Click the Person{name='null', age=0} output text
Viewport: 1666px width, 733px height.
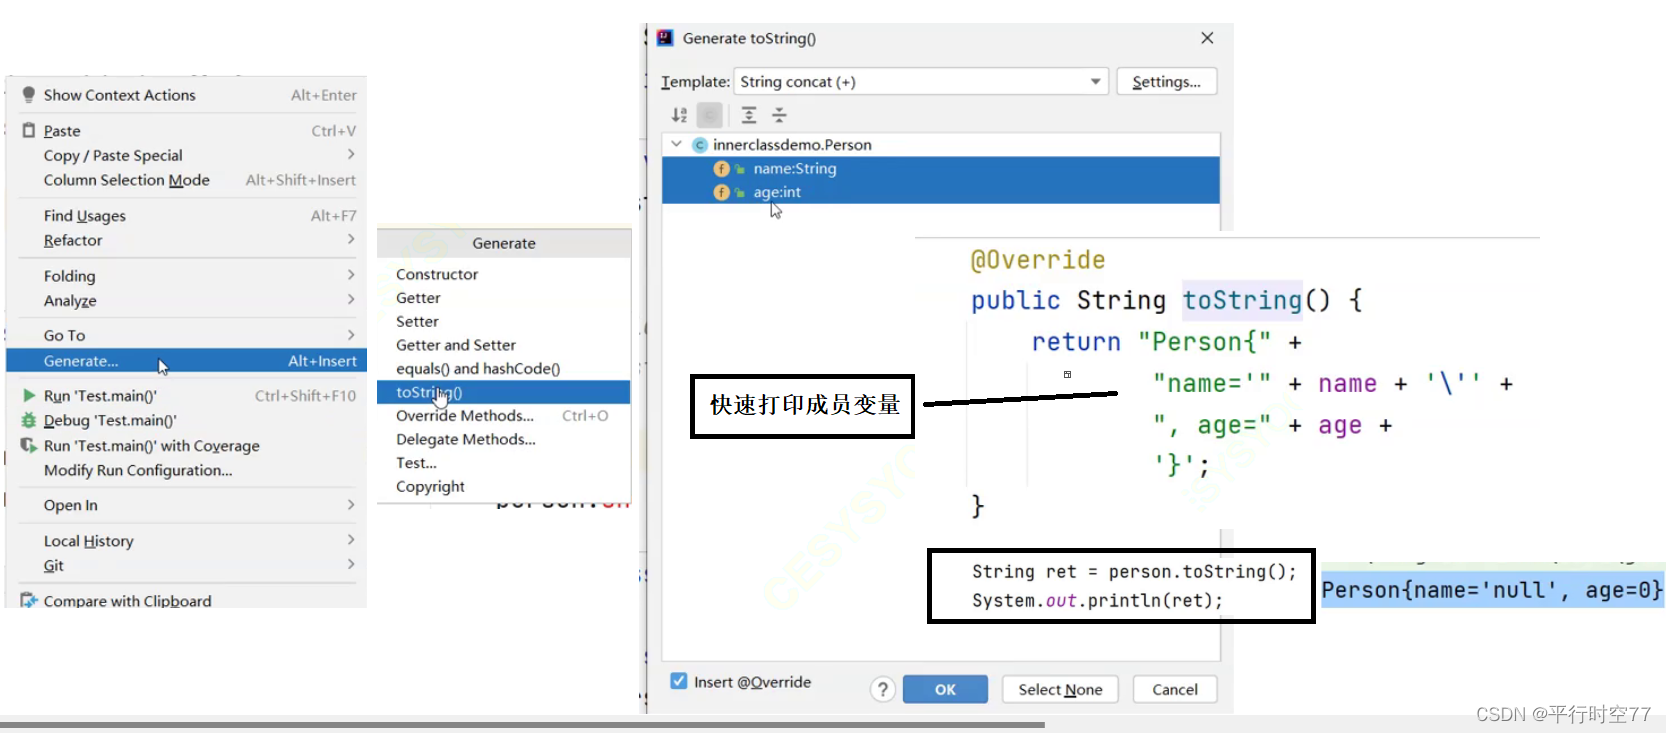[1491, 590]
